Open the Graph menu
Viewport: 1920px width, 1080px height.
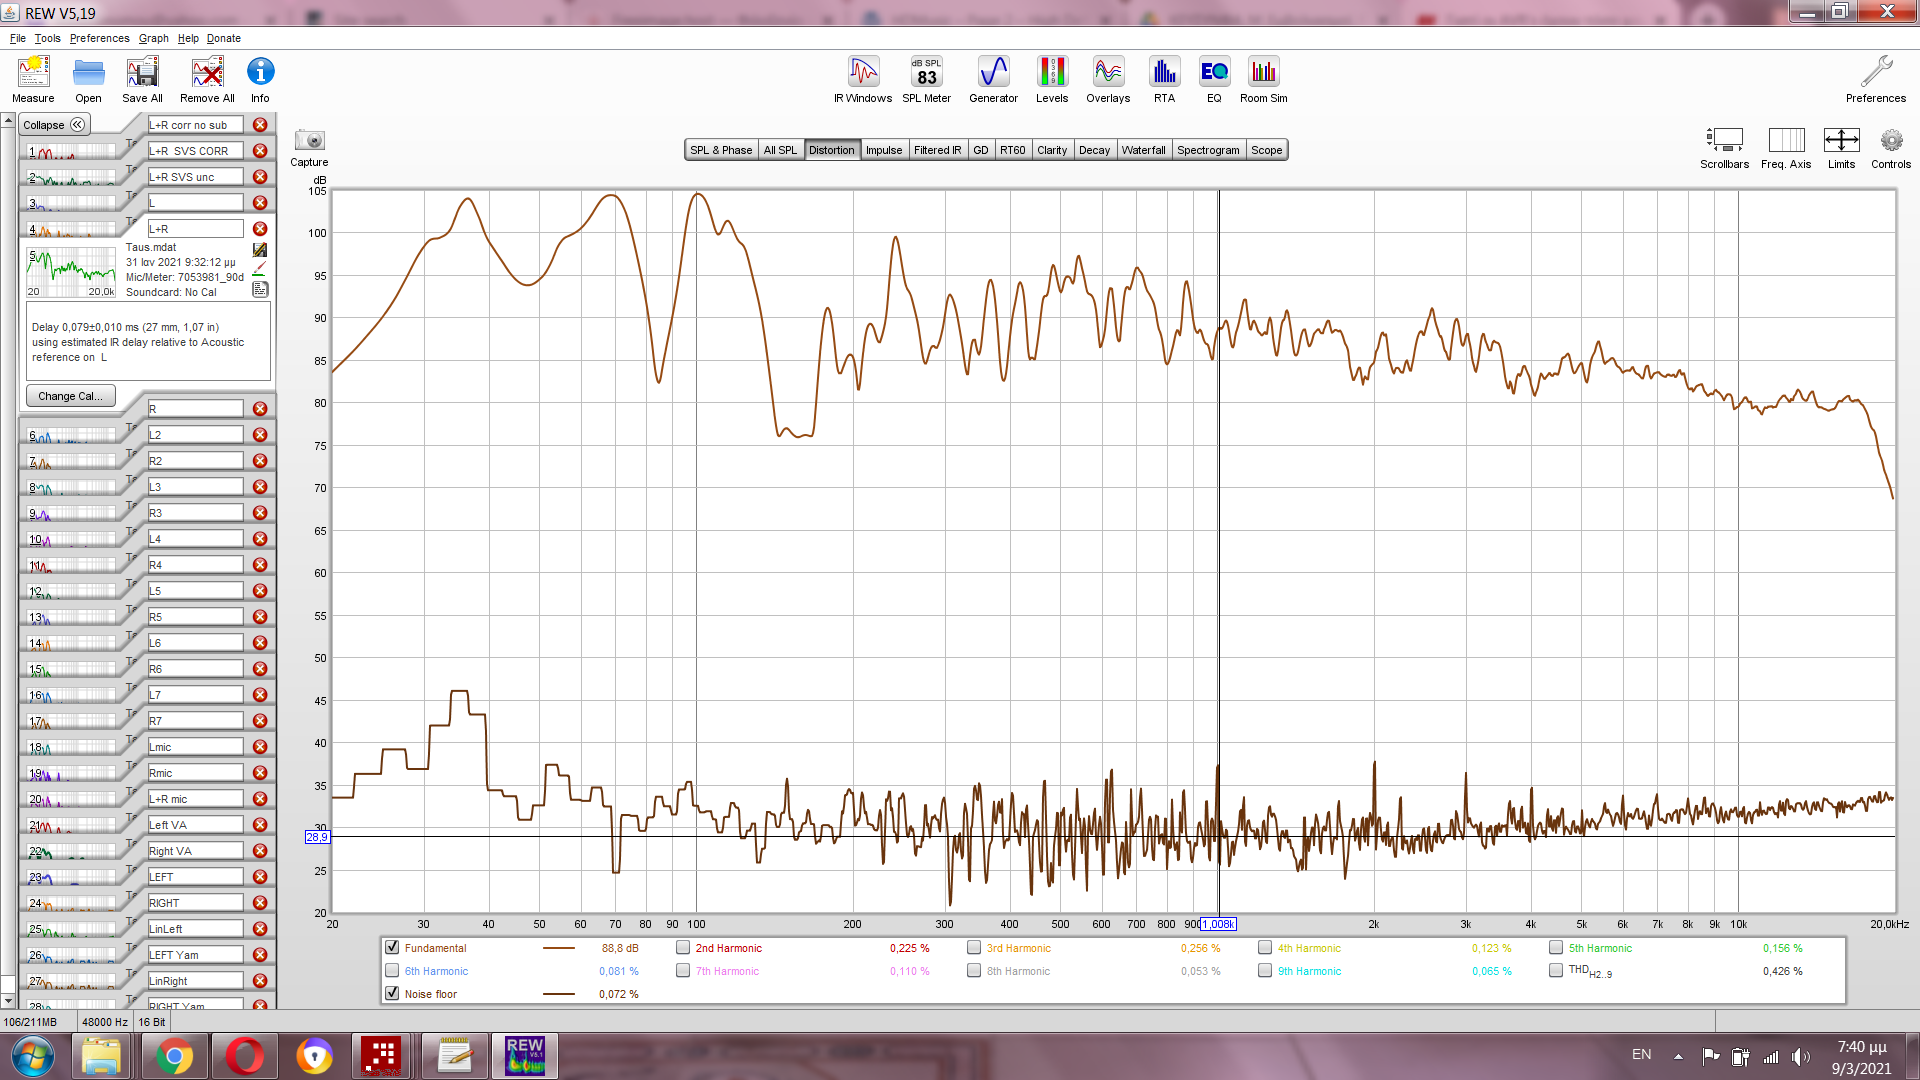(x=153, y=38)
